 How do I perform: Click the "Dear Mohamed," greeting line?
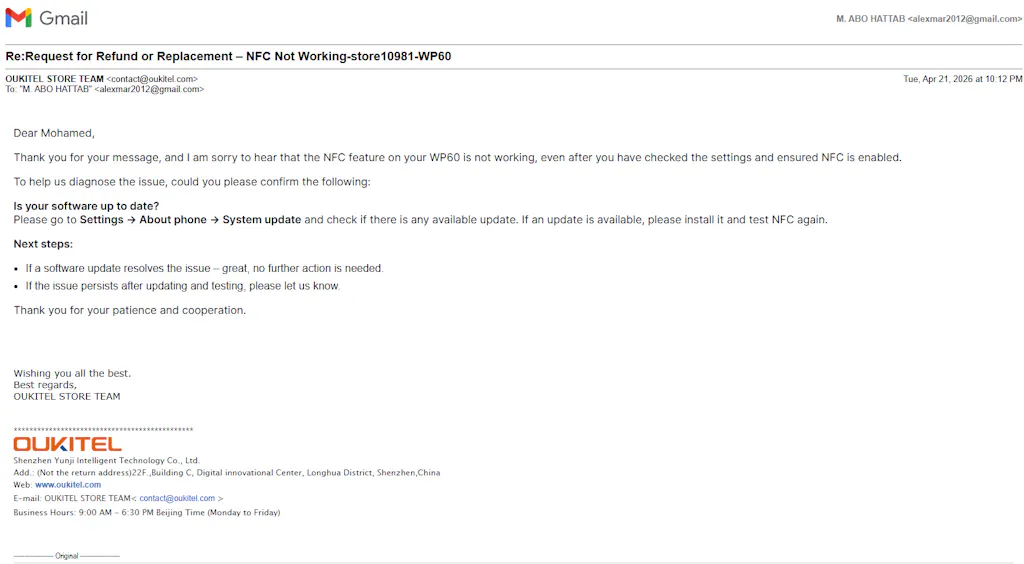click(54, 133)
